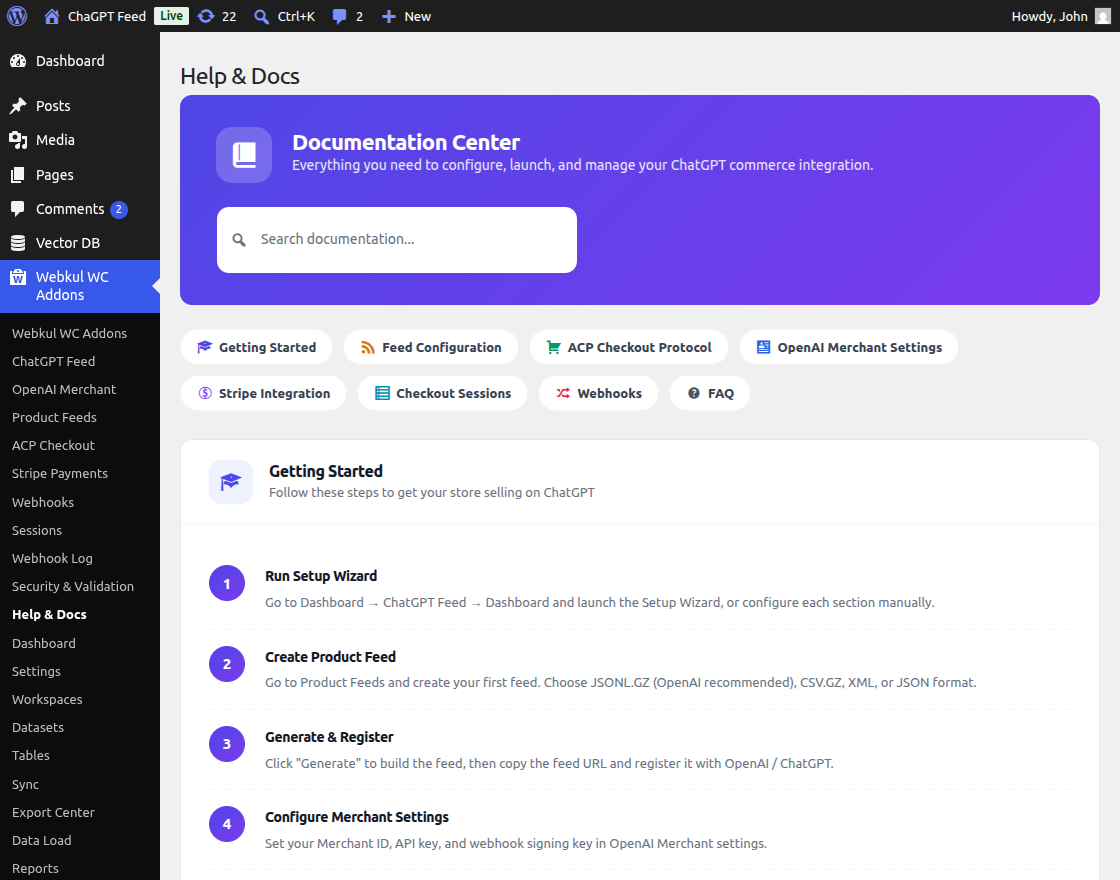Click step 1 circle for Run Setup Wizard
1120x880 pixels.
(227, 584)
